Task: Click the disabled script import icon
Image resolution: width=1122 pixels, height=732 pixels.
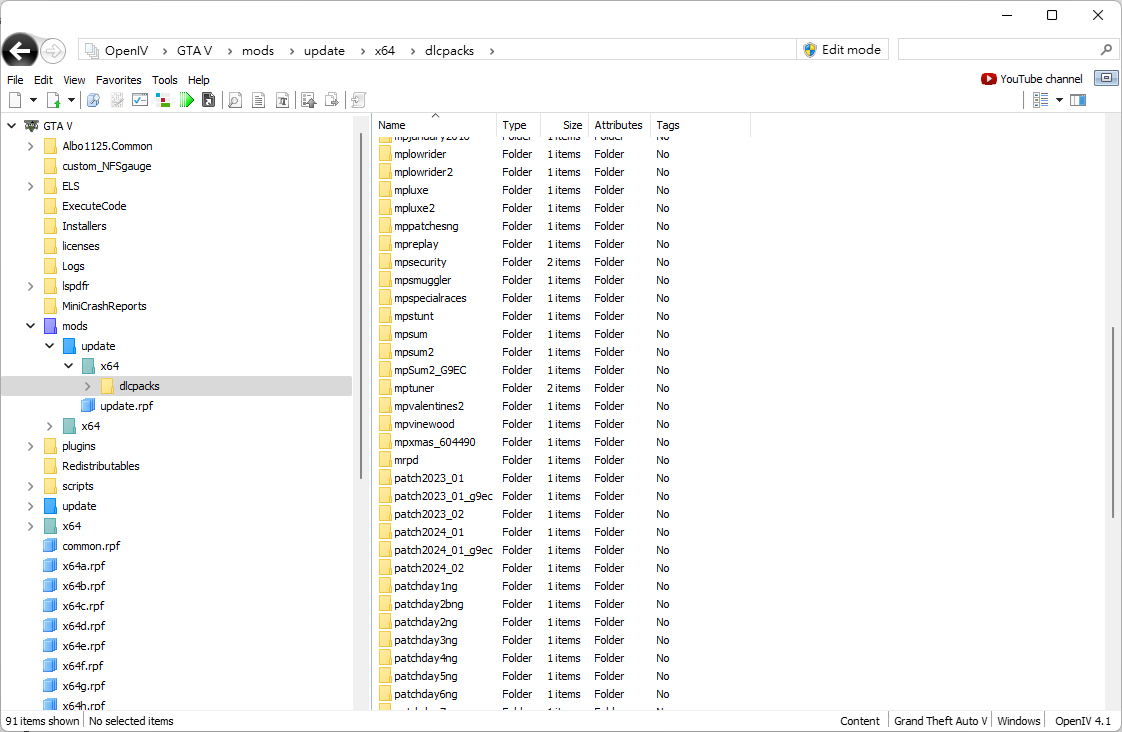Action: click(358, 100)
